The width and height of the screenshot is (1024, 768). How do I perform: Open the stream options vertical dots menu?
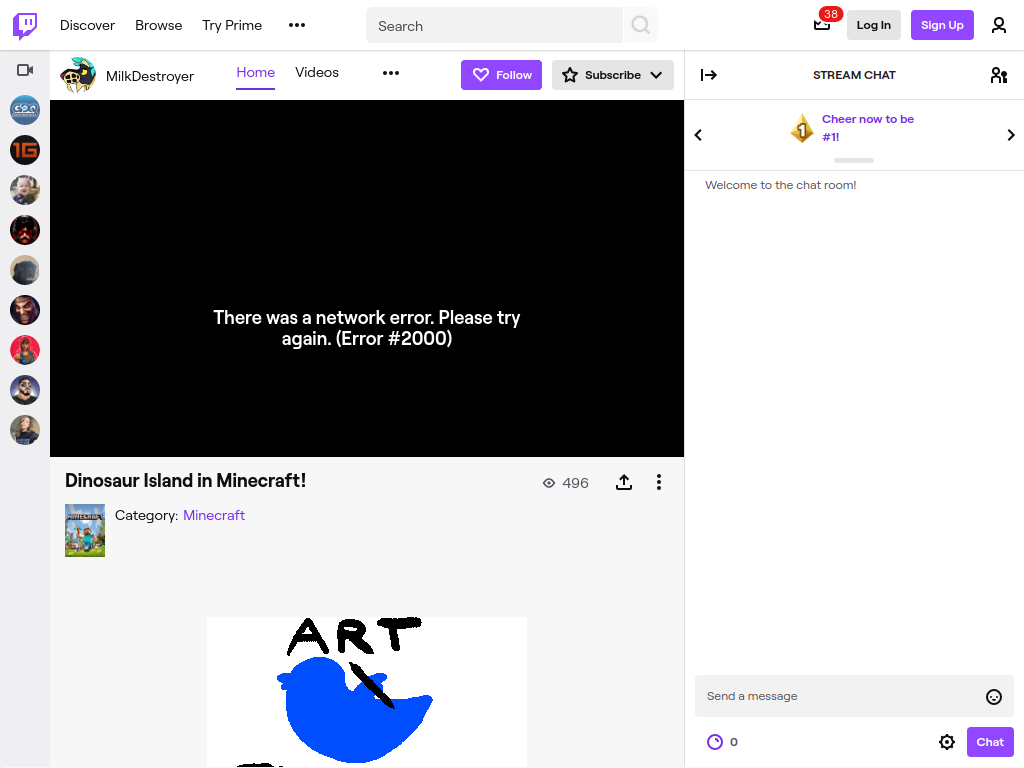click(658, 483)
